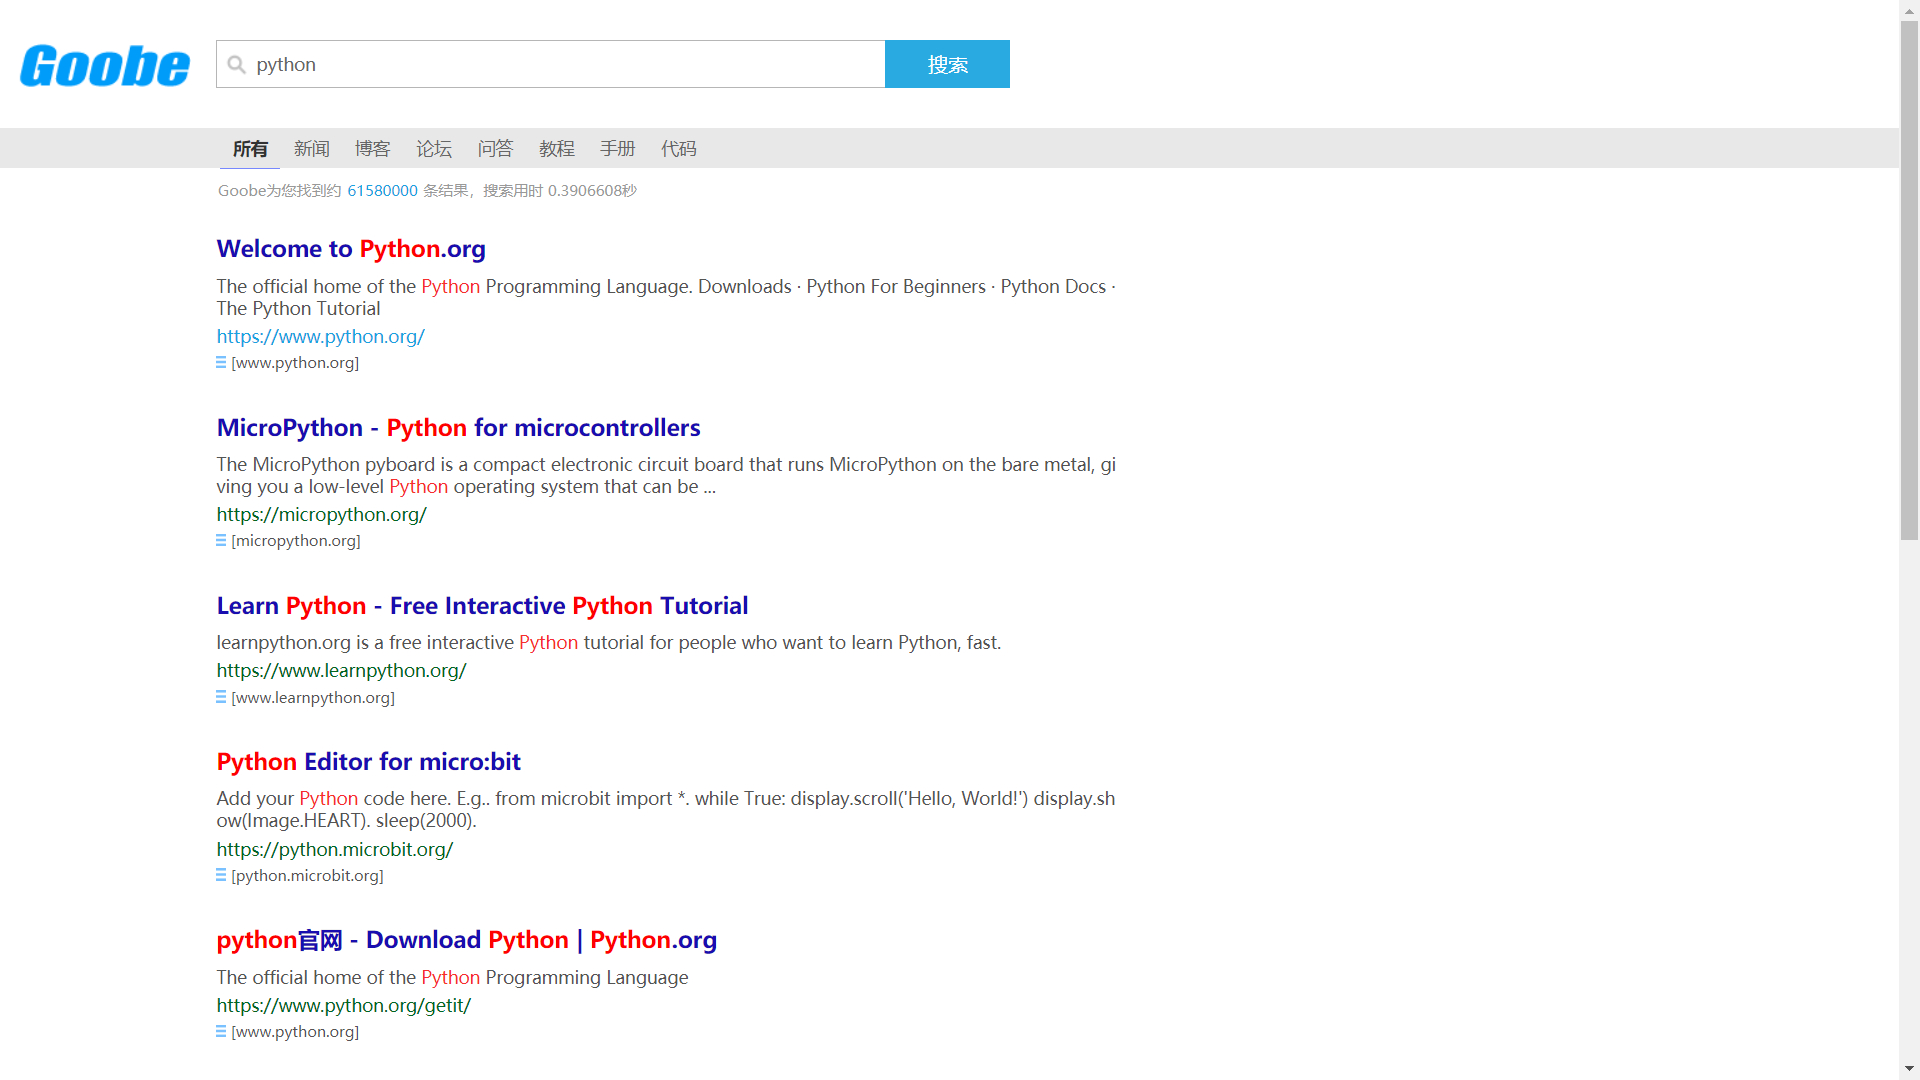Open the https://www.python.org/getit/ URL link
Screen dimensions: 1920x1080
coord(344,1005)
